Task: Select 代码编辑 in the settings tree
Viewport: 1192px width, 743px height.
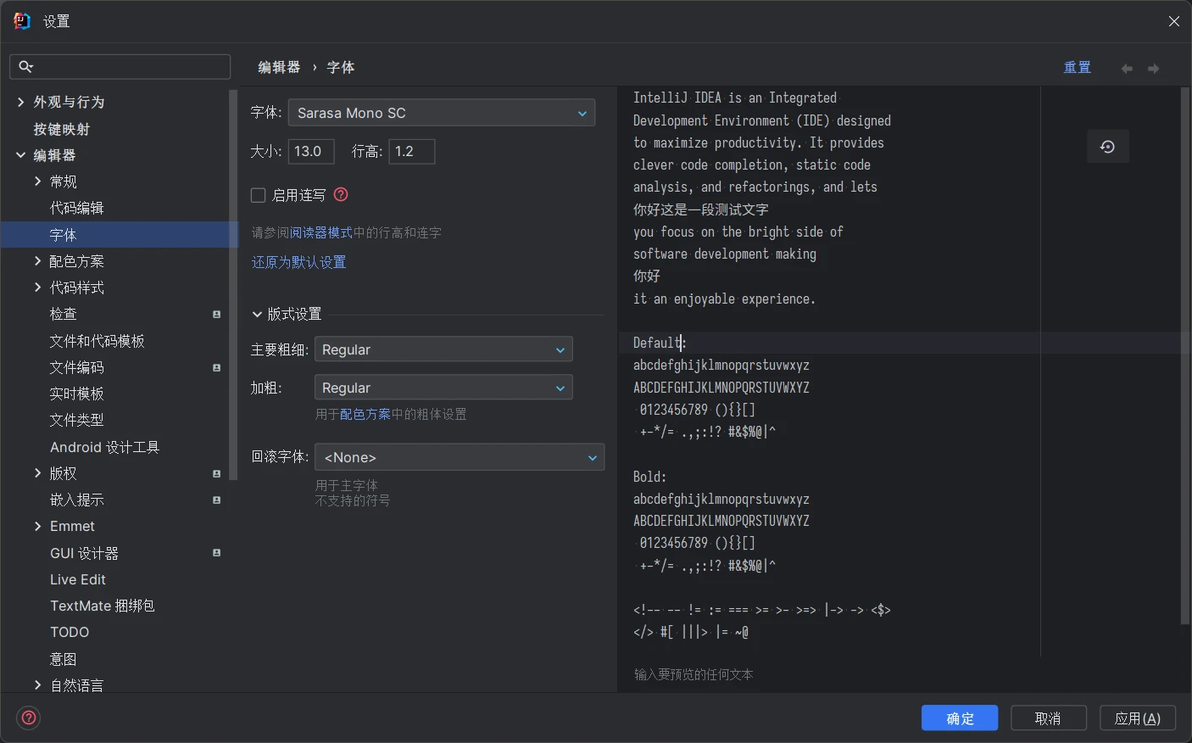Action: 76,208
